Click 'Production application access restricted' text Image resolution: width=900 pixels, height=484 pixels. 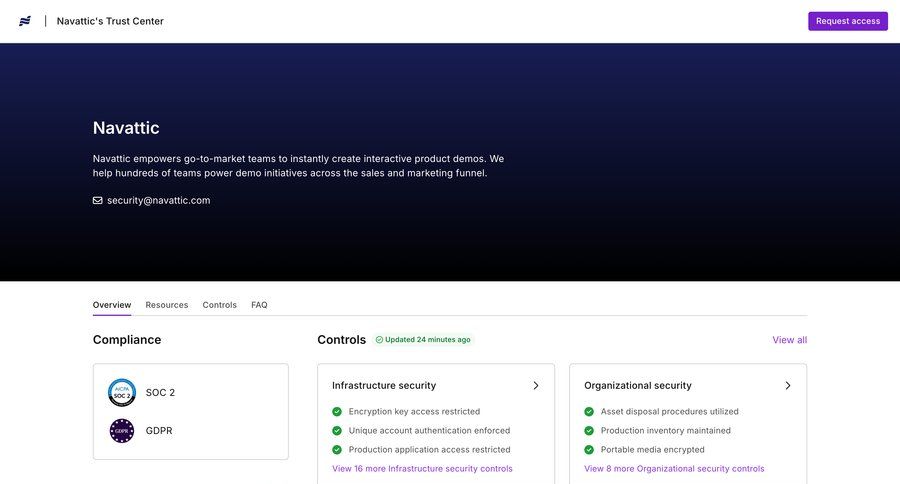pos(429,450)
